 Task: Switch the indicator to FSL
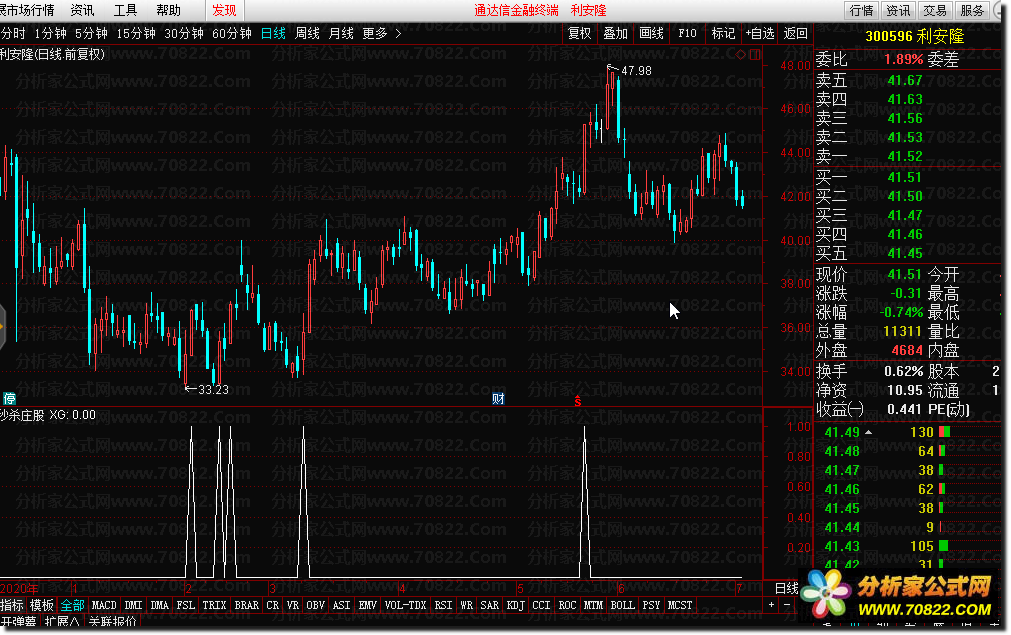click(x=186, y=605)
